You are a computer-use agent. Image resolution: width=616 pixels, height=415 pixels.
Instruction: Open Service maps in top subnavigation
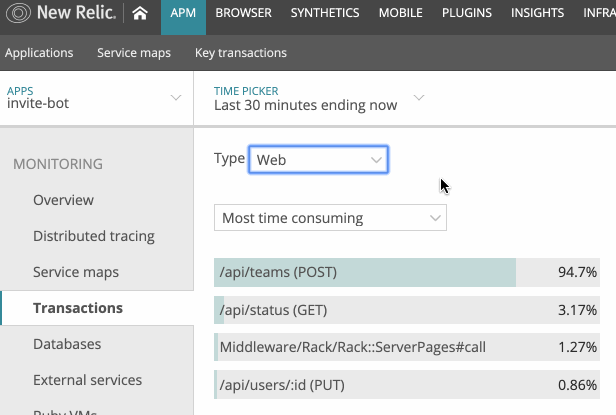pos(134,53)
